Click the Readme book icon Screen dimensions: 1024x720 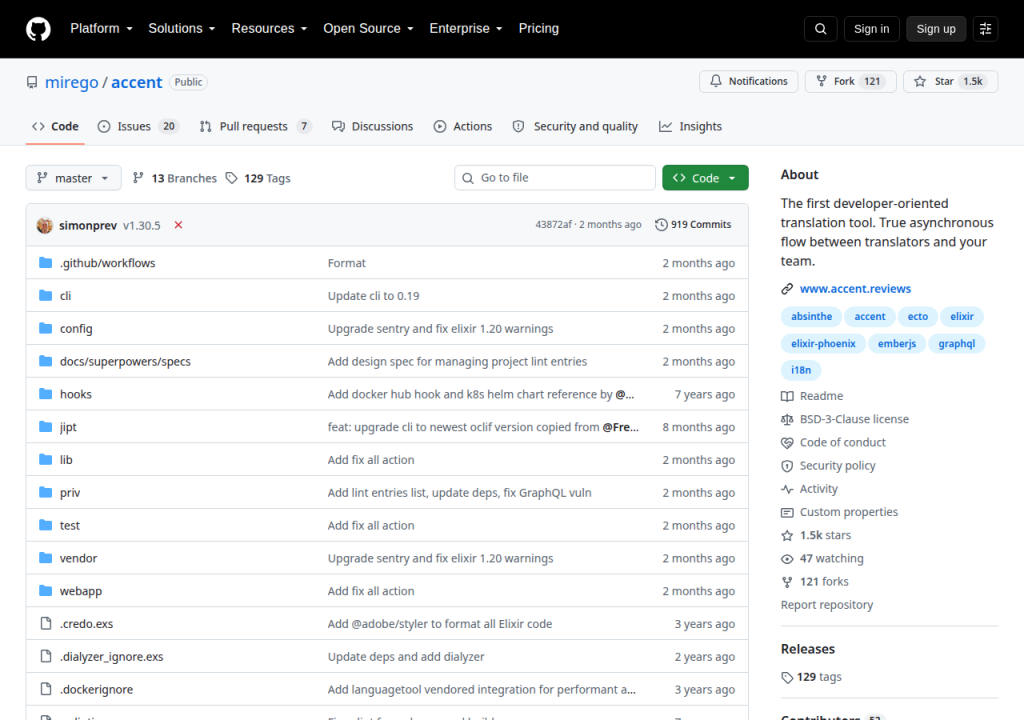787,396
